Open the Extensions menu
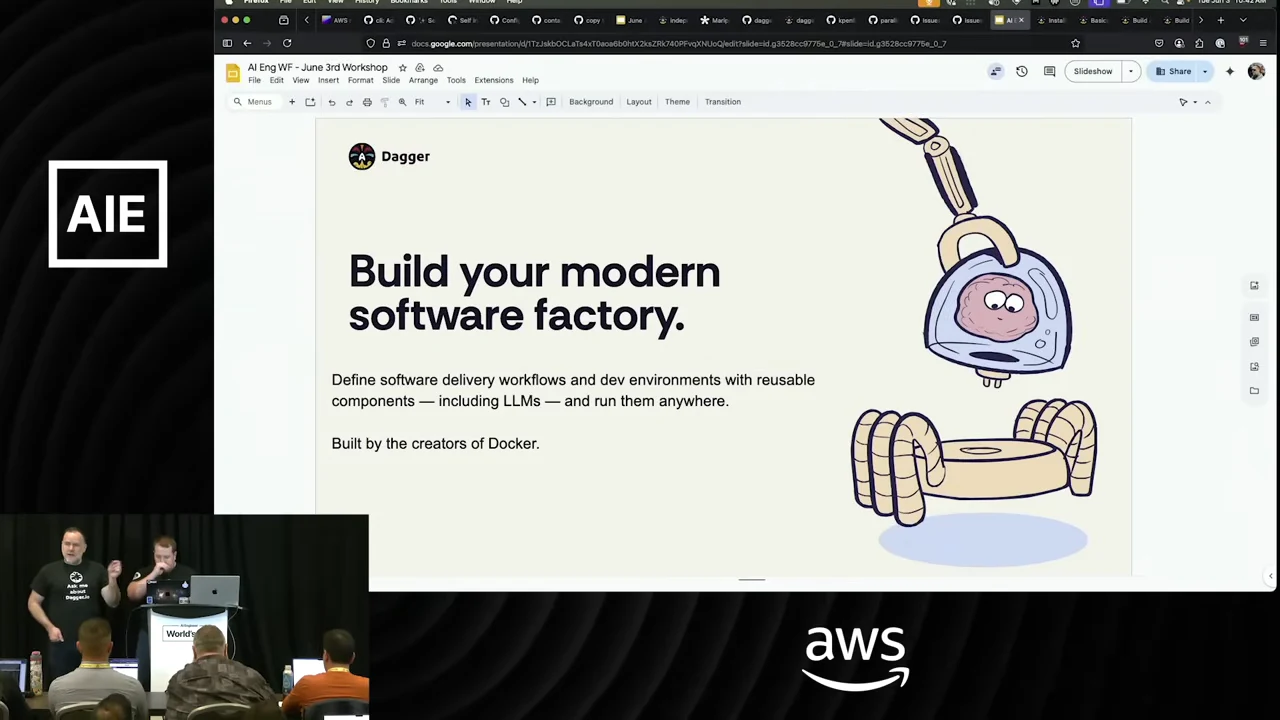The height and width of the screenshot is (720, 1280). pos(494,80)
